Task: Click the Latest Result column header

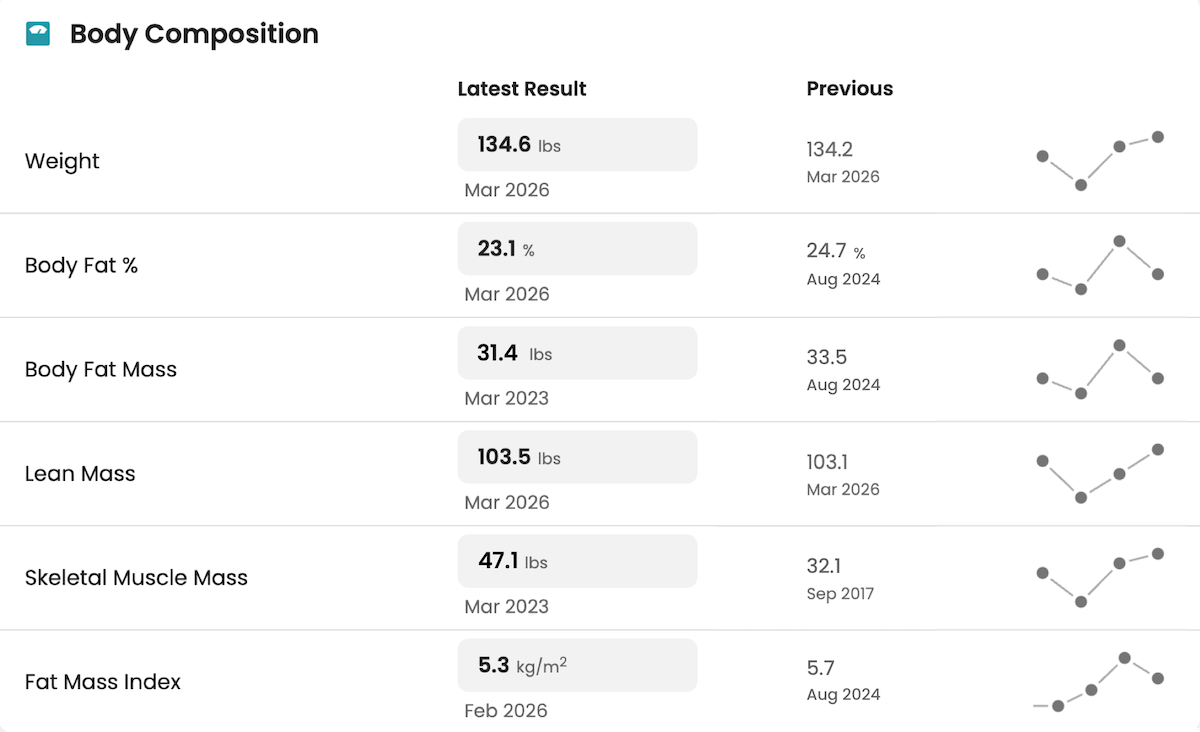Action: pyautogui.click(x=522, y=88)
